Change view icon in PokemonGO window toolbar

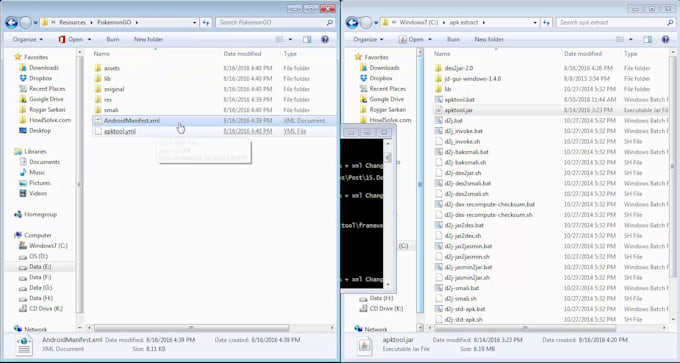(279, 39)
